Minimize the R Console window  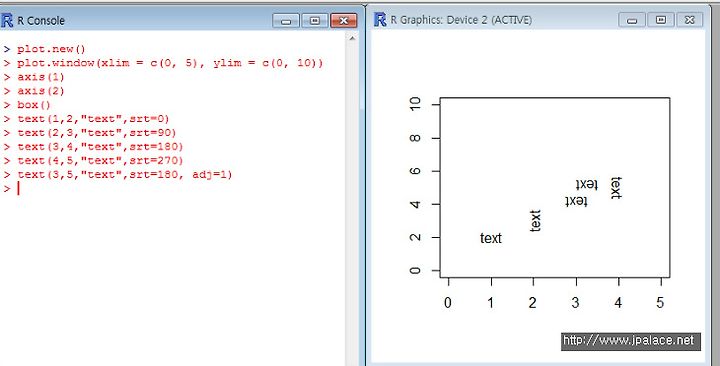[286, 21]
